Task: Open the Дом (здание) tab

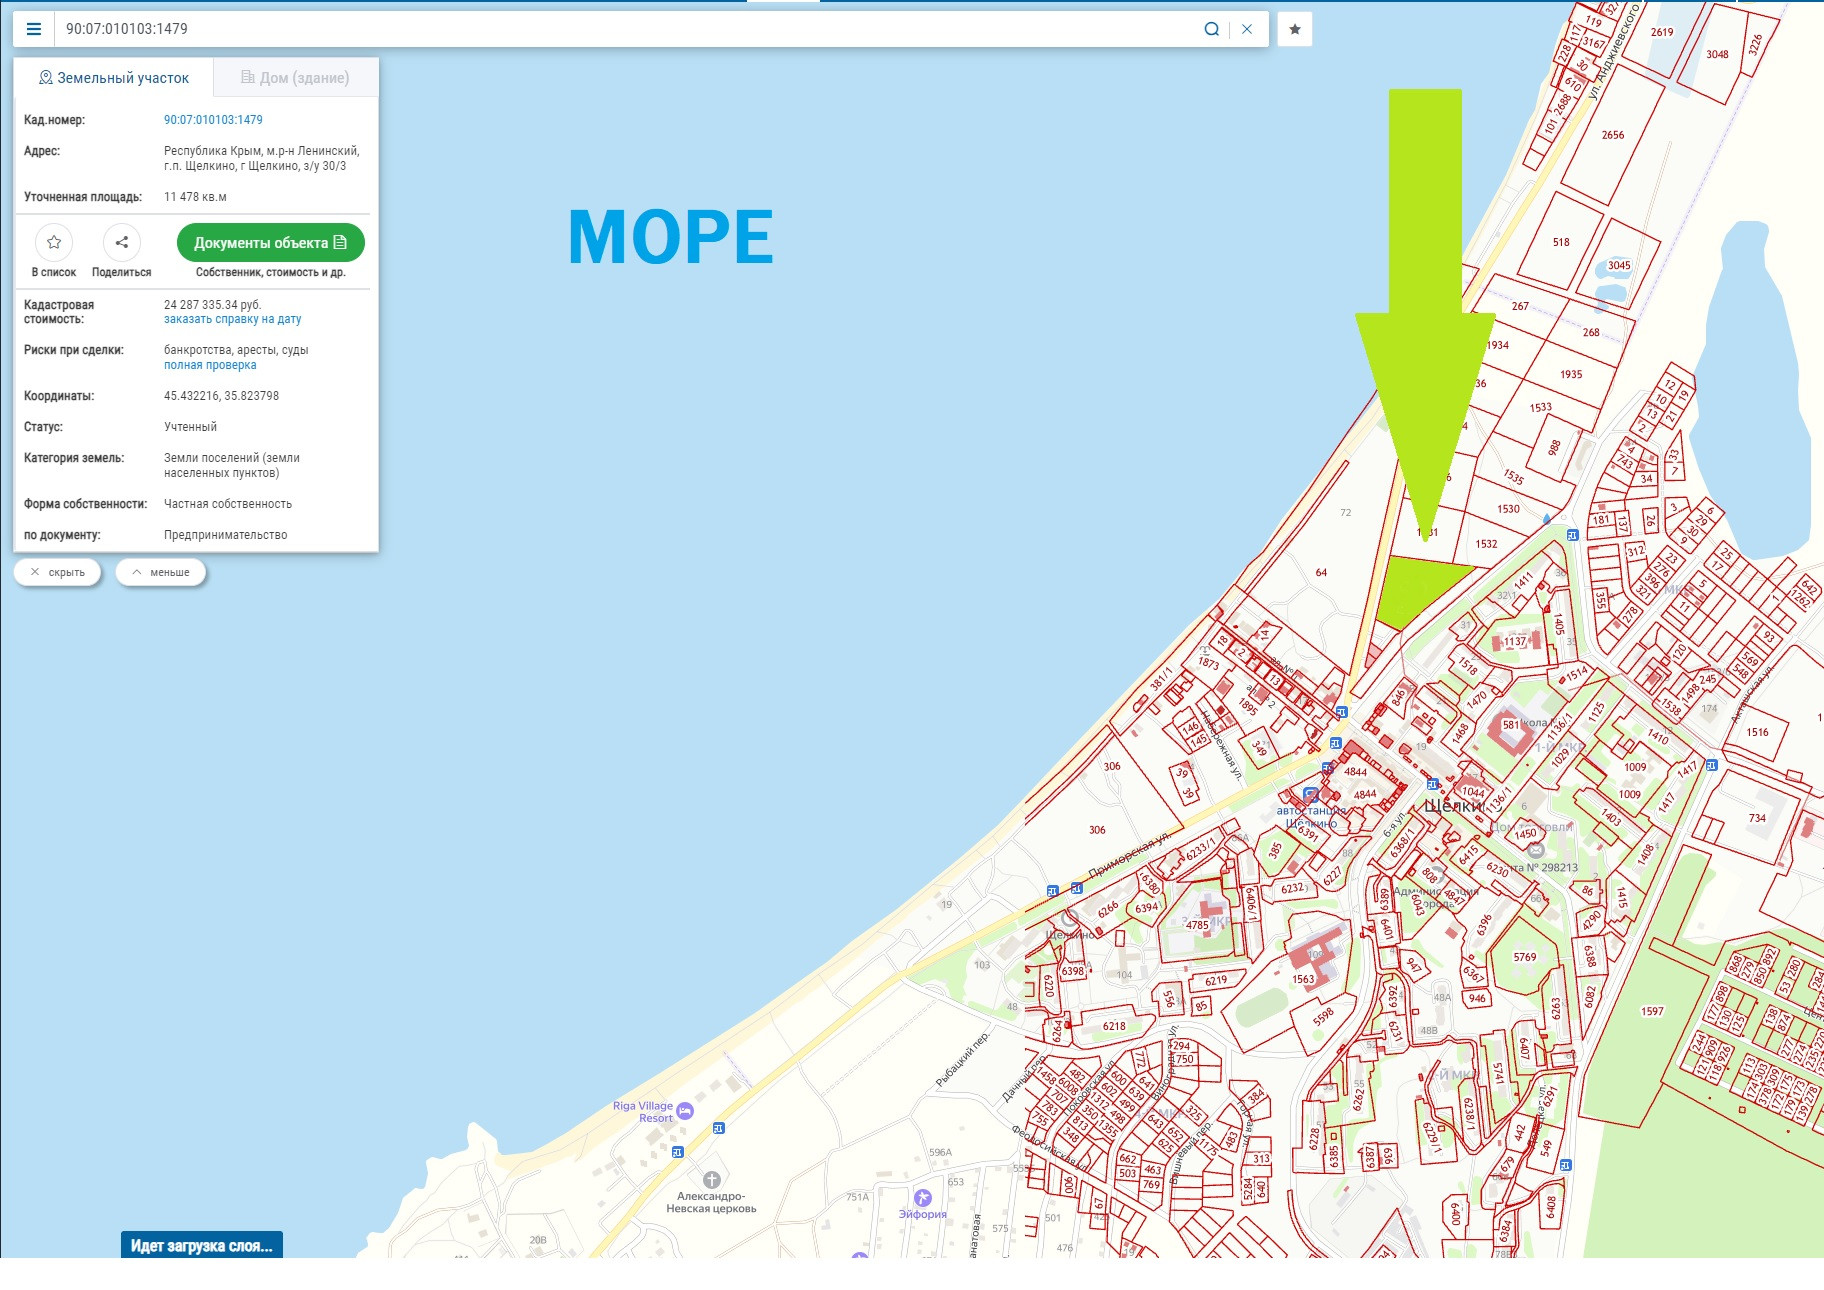Action: [x=295, y=78]
